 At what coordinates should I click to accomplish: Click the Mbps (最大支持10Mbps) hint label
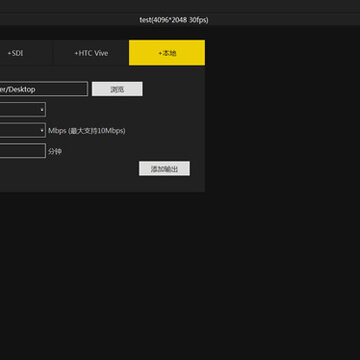(87, 131)
